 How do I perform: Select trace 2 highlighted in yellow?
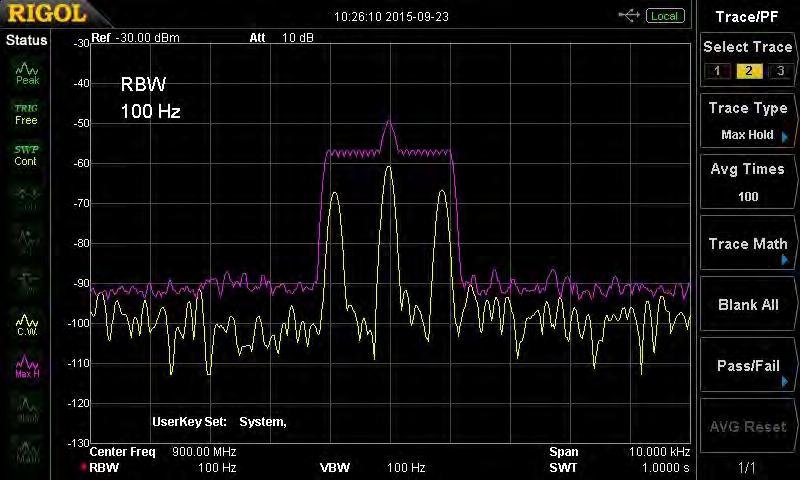(748, 71)
